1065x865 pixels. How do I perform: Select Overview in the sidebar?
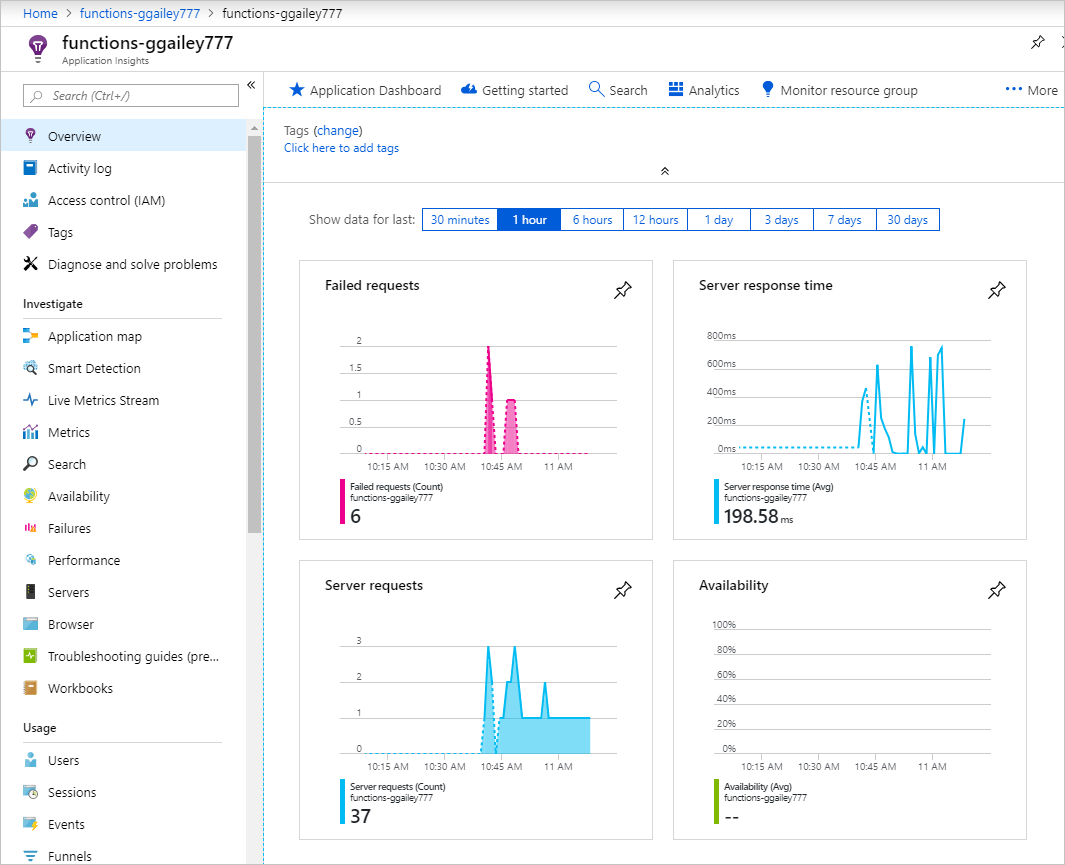point(75,135)
